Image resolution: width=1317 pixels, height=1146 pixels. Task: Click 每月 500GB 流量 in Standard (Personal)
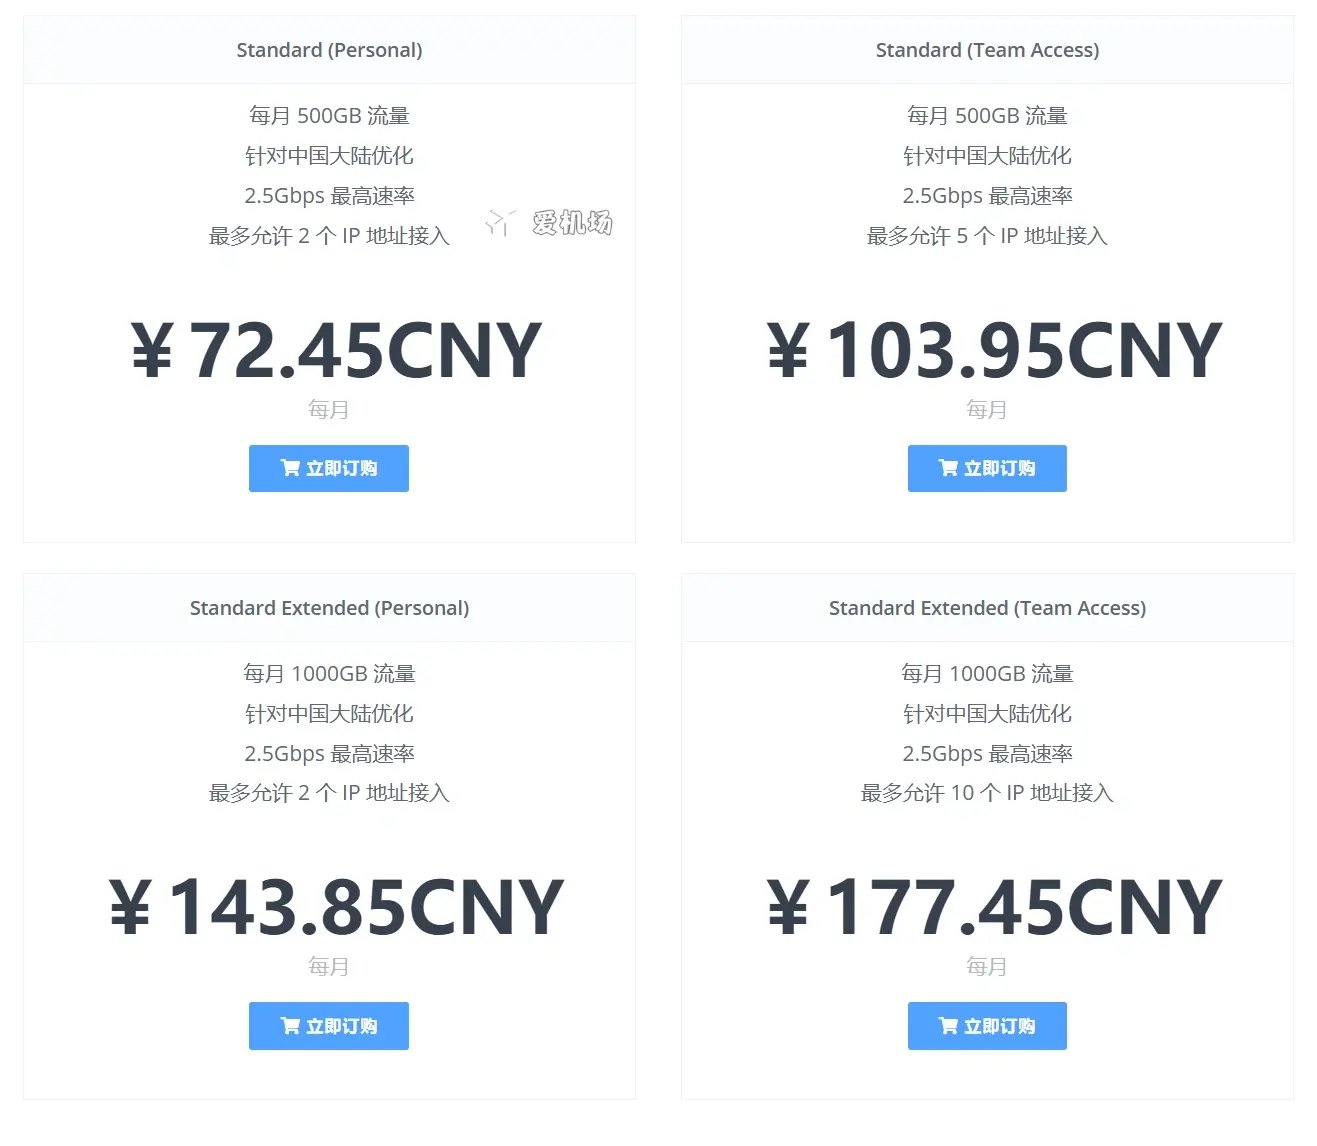[x=329, y=116]
